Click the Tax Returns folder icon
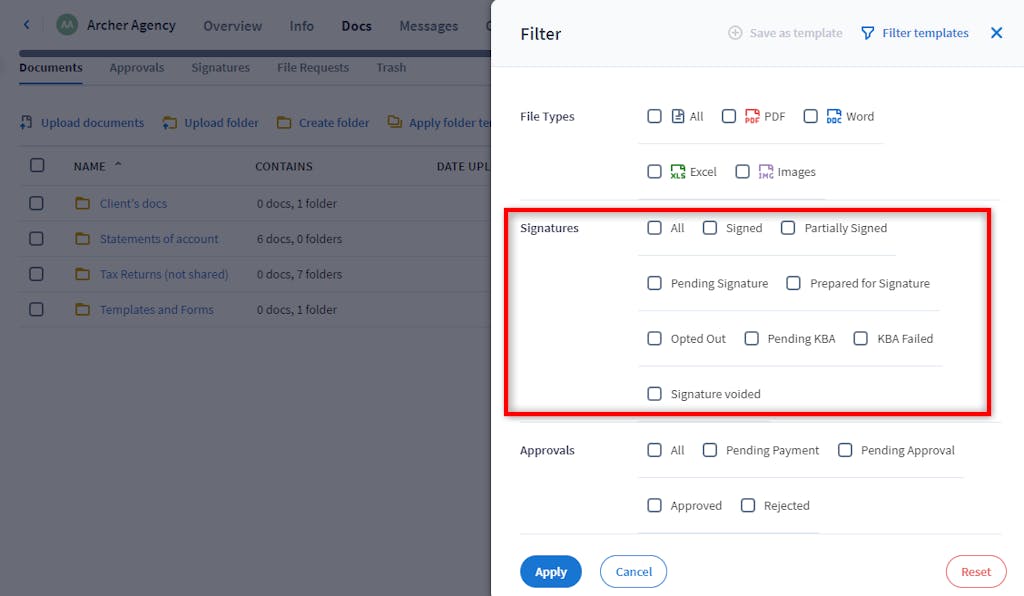 [x=82, y=274]
